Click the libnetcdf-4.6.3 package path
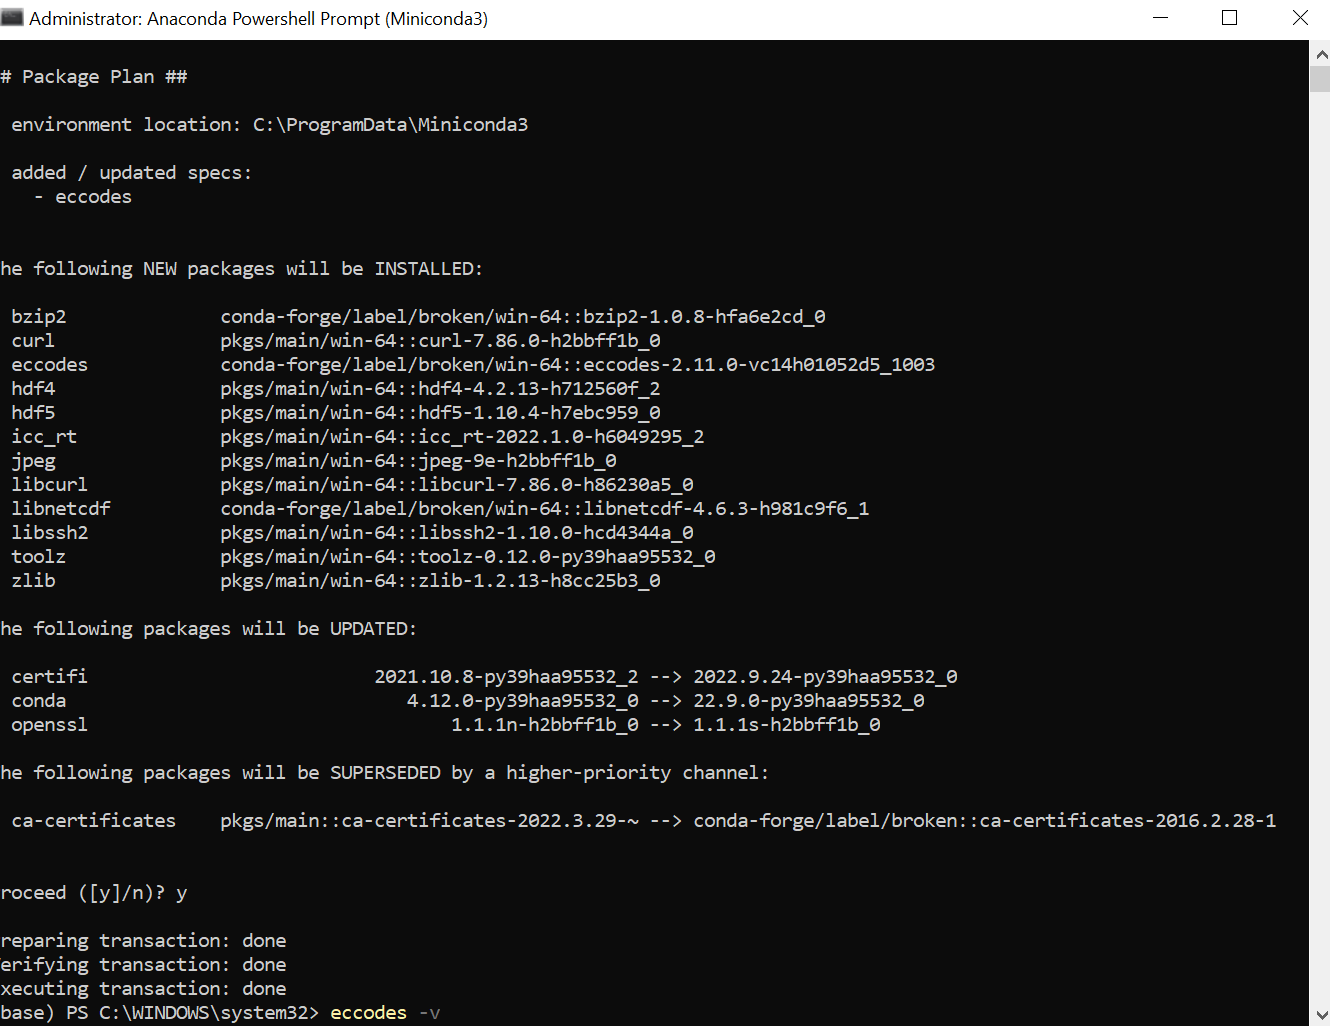The image size is (1330, 1026). coord(545,509)
